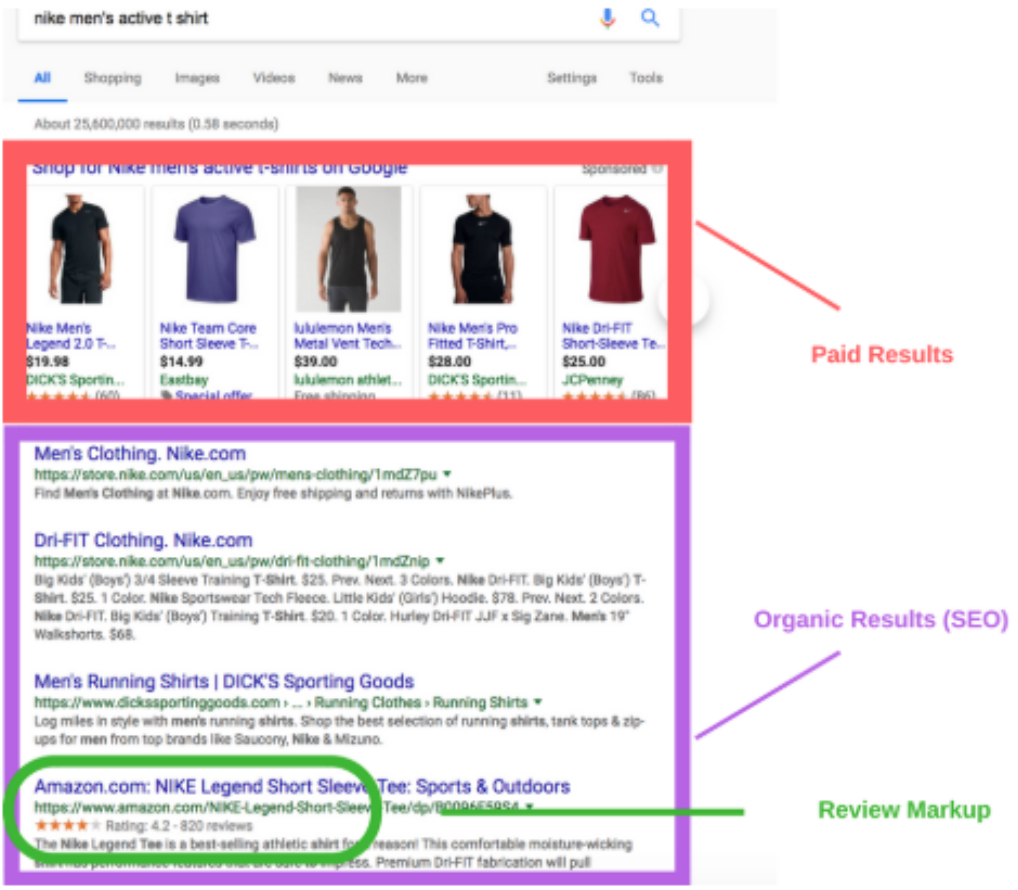Click the $14.99 price on the Team Core card
The height and width of the screenshot is (890, 1018).
pos(181,362)
